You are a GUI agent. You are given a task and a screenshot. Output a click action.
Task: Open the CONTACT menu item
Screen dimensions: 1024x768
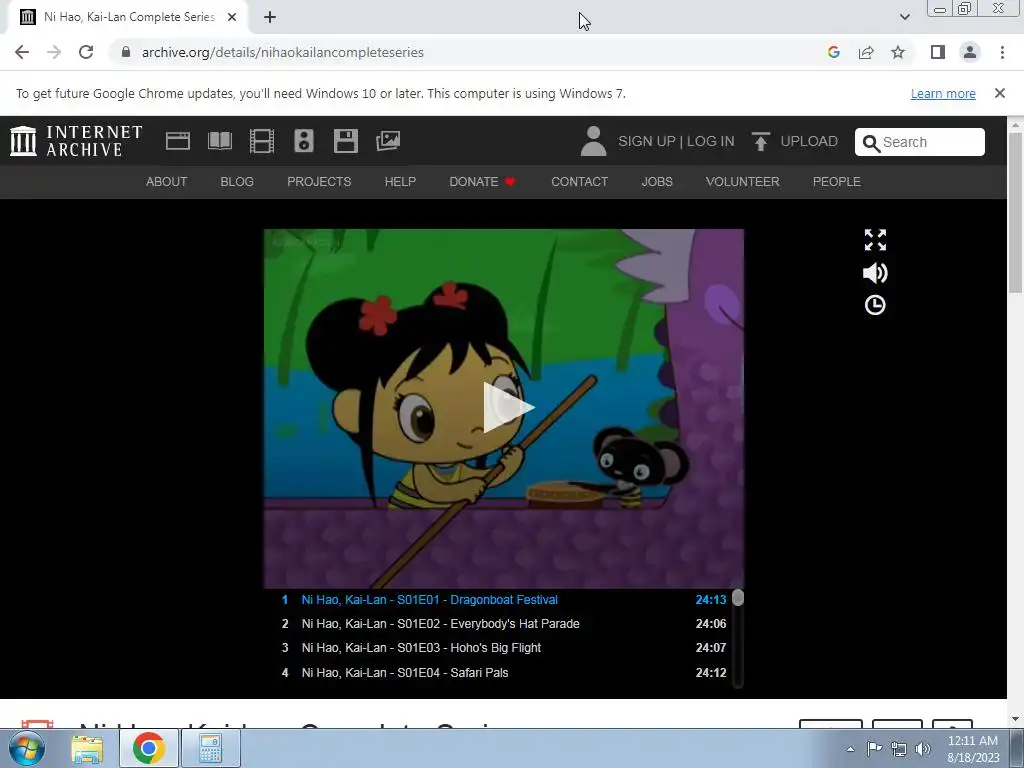(579, 182)
